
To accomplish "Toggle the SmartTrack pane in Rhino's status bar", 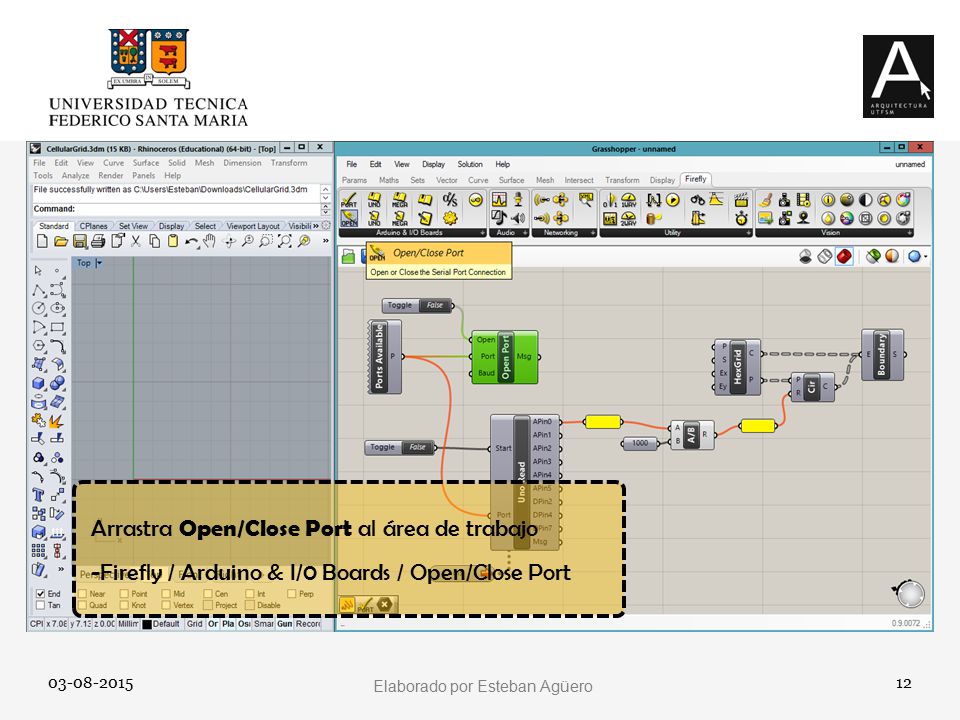I will coord(264,624).
